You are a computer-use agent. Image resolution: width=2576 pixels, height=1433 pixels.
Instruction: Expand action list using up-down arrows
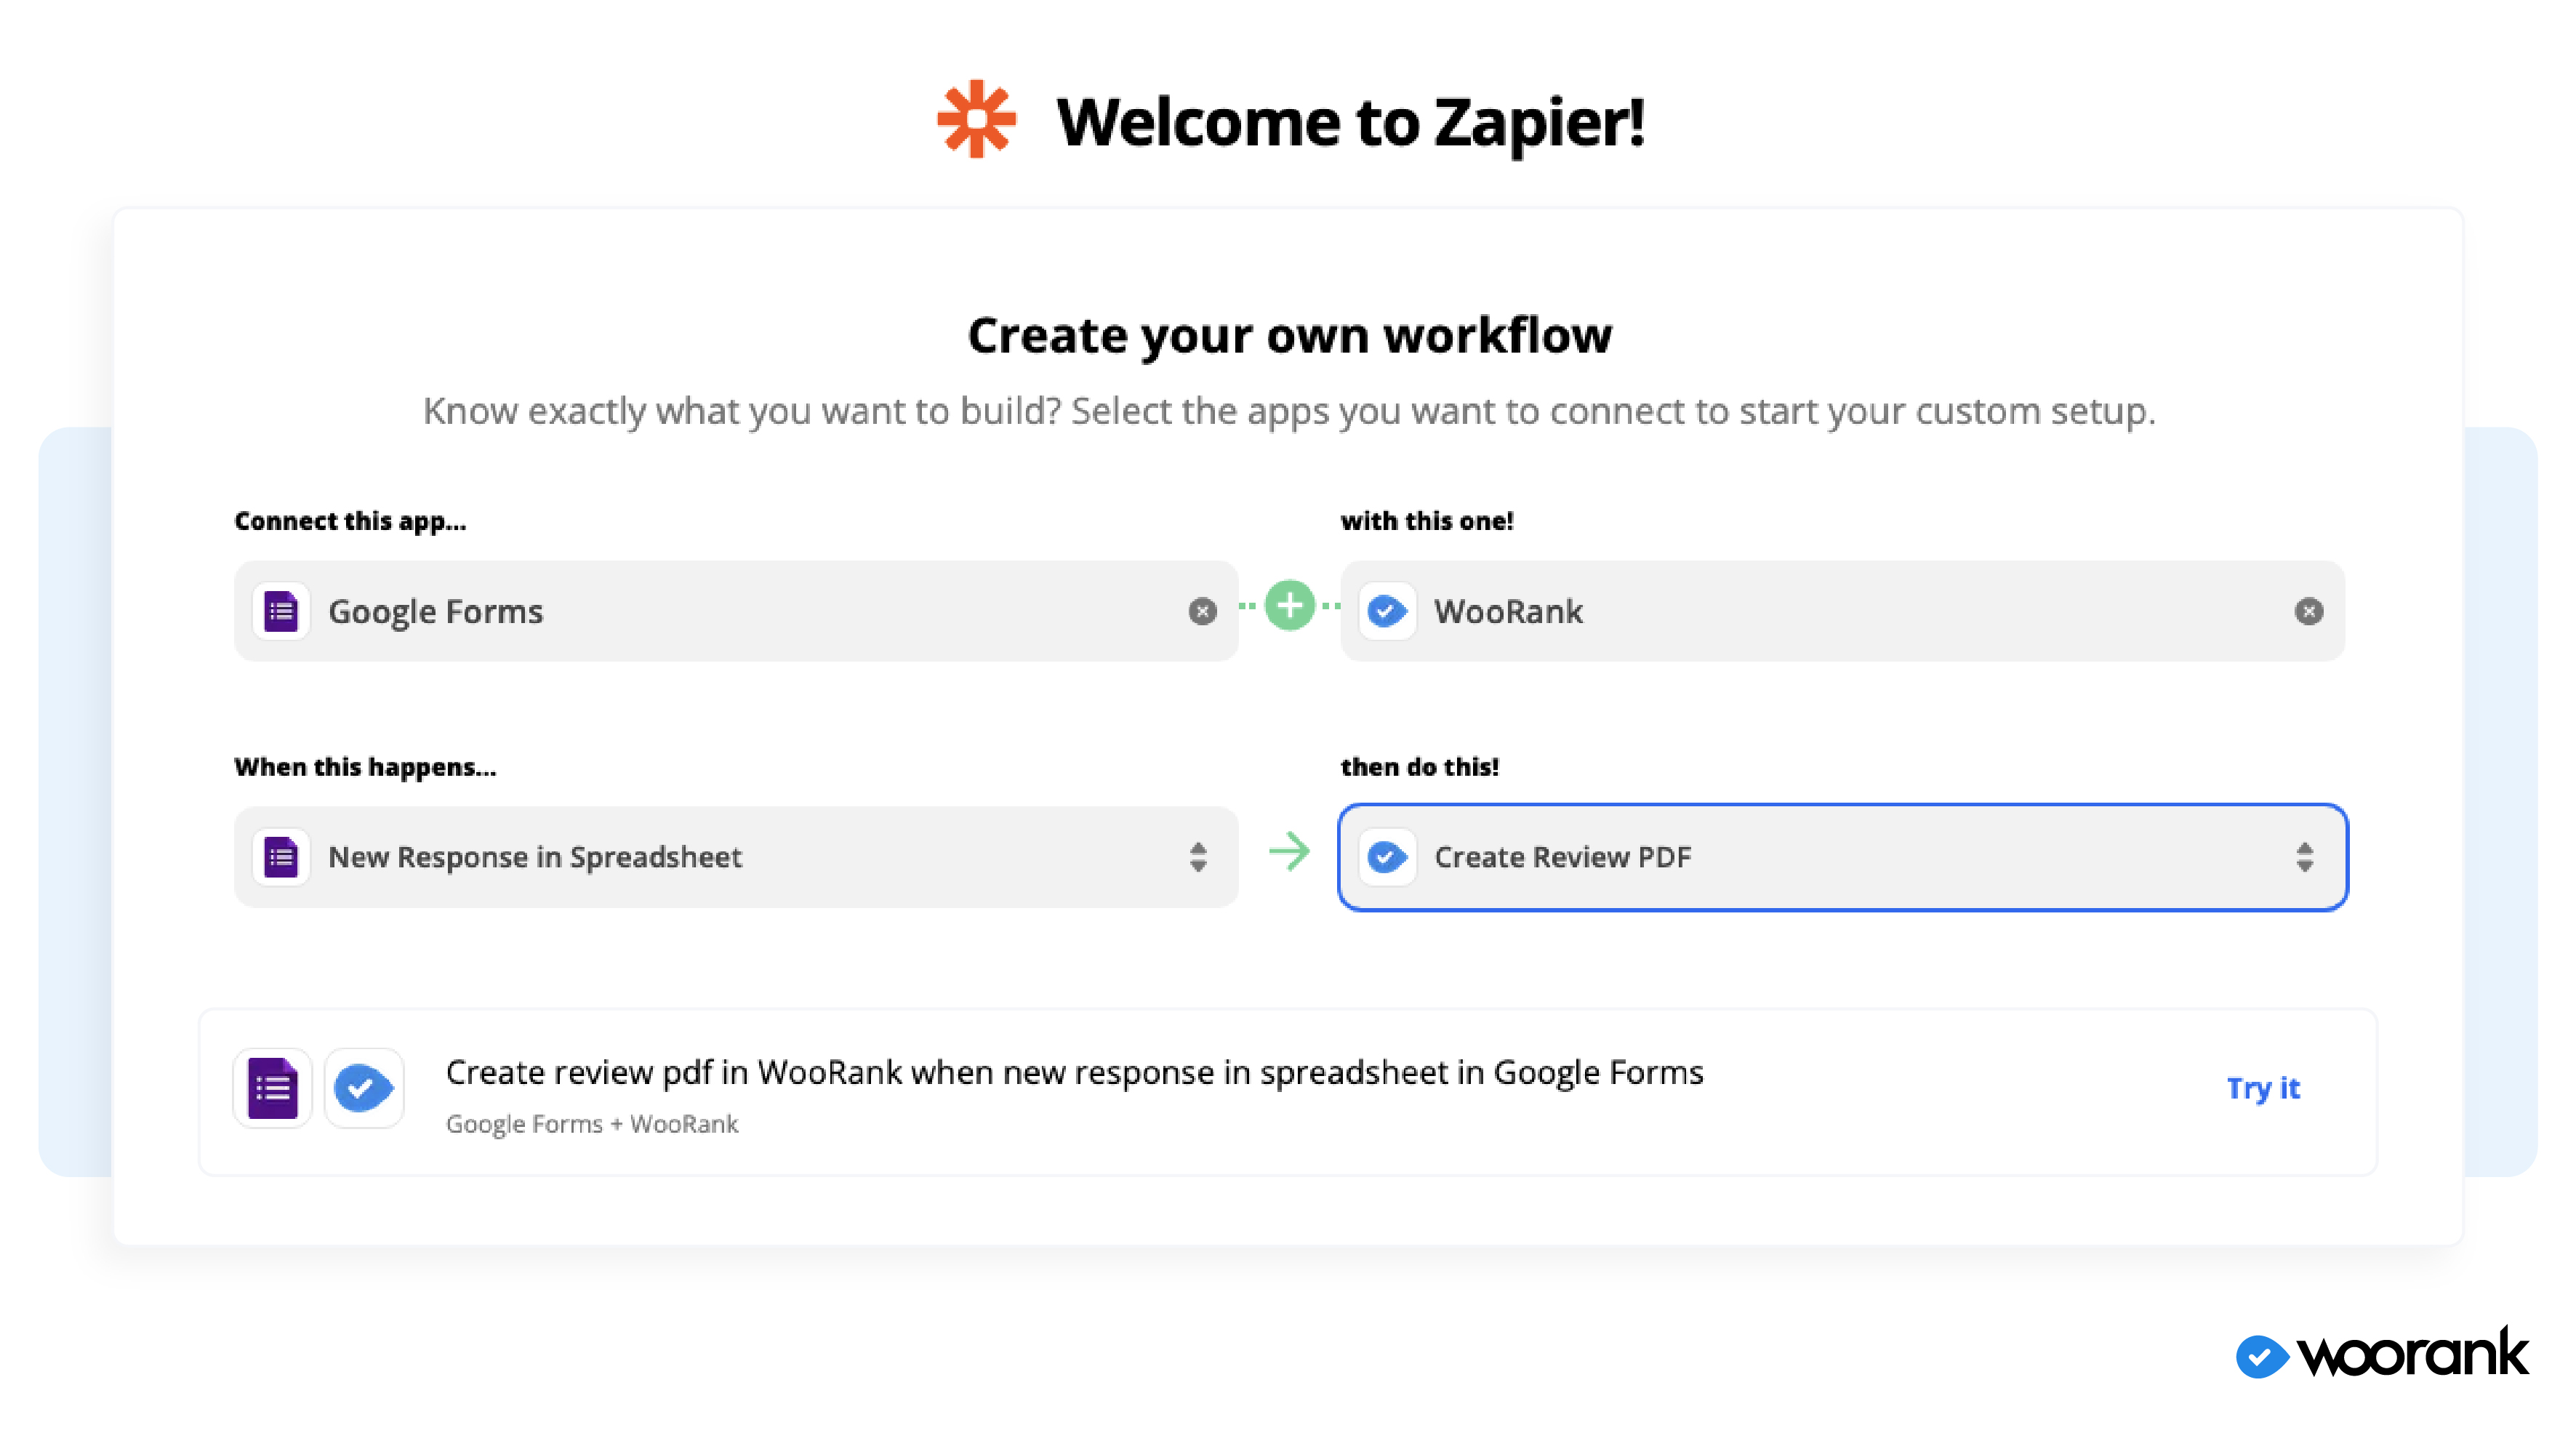pyautogui.click(x=2304, y=857)
